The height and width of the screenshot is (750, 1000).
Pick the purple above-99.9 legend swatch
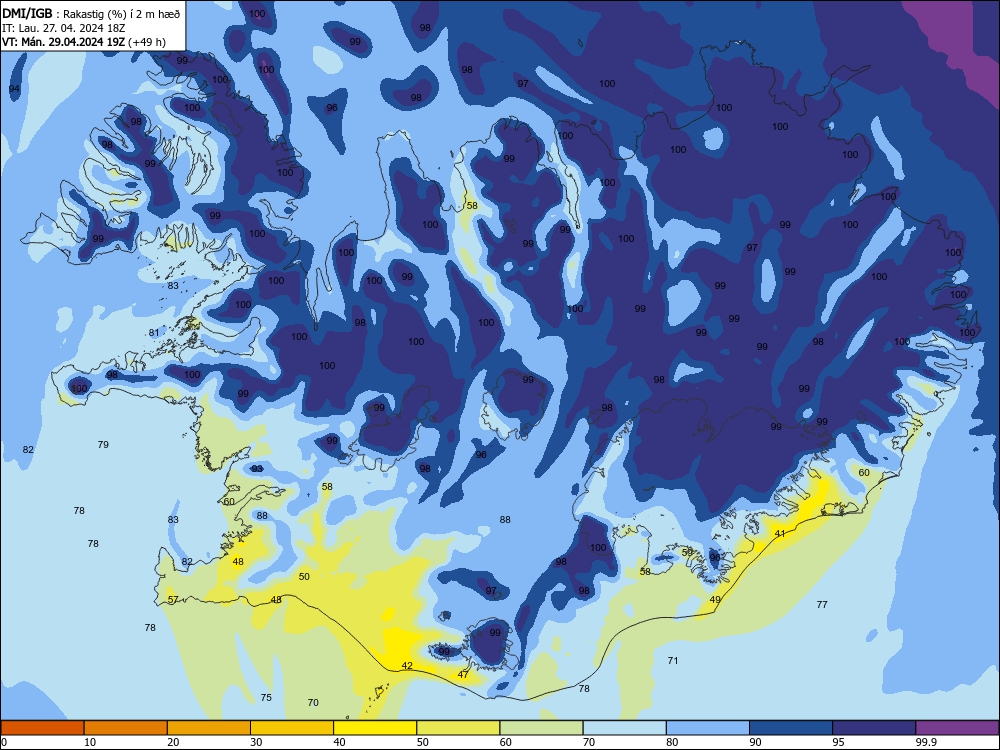957,728
